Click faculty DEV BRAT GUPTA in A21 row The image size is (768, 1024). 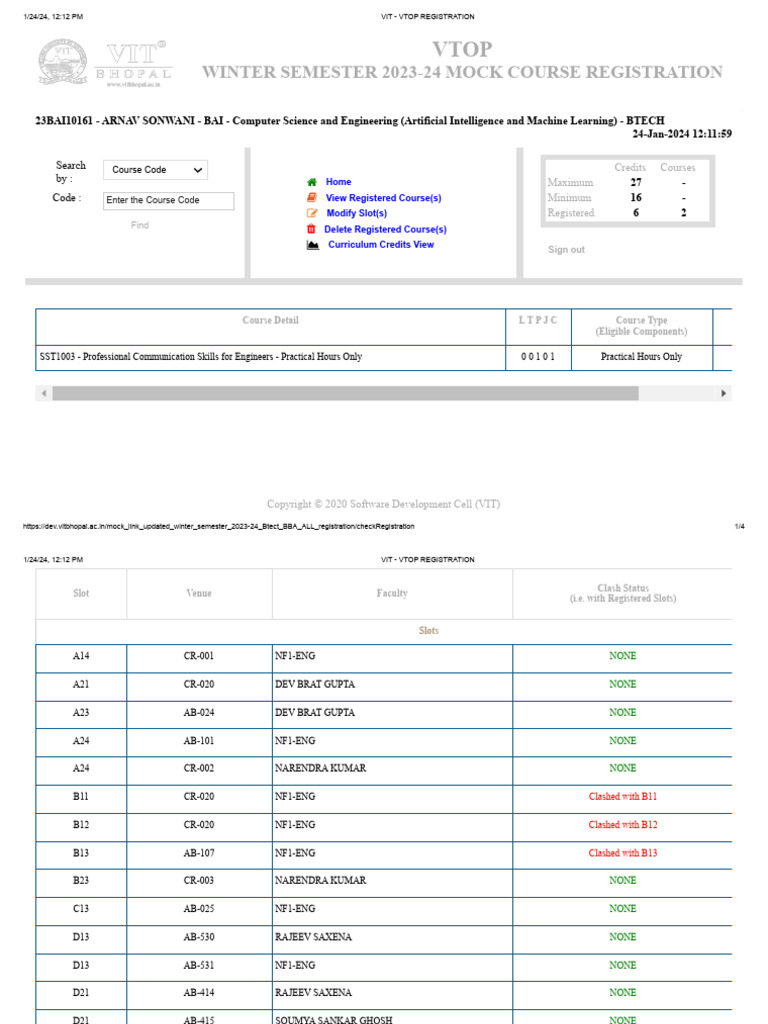315,684
